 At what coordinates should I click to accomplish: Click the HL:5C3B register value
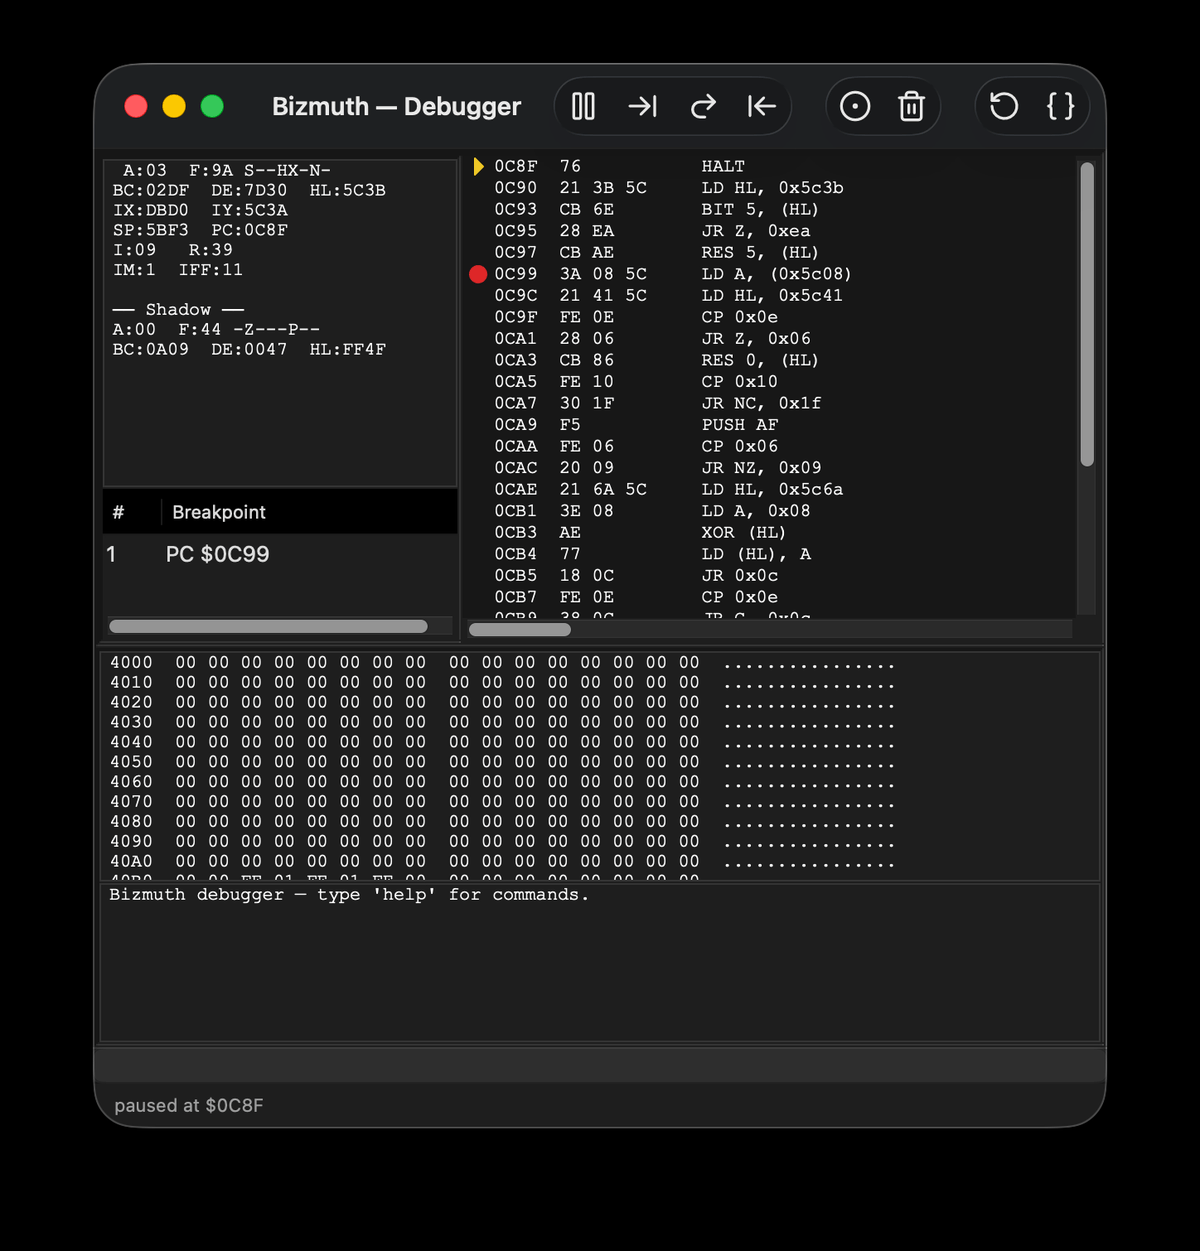tap(348, 190)
